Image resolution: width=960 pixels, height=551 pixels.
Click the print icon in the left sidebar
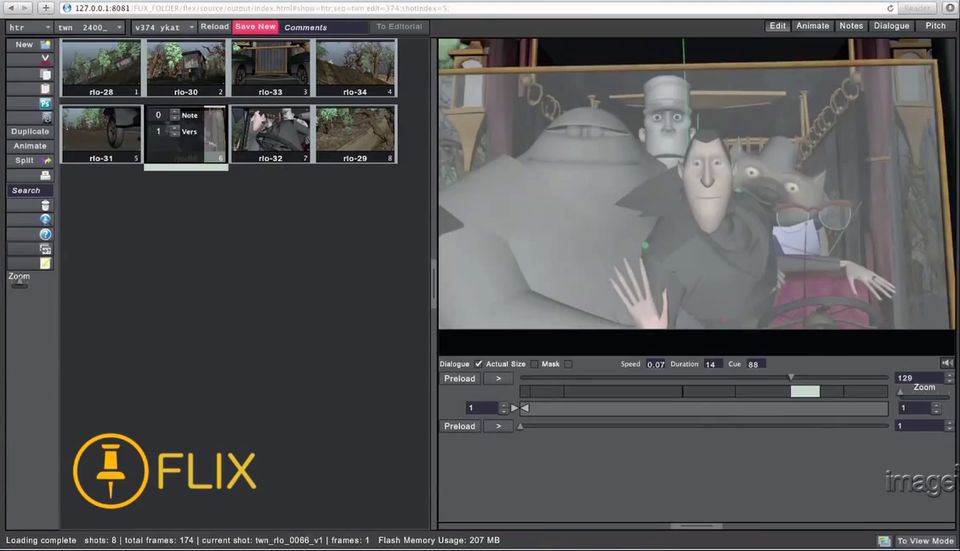(45, 175)
